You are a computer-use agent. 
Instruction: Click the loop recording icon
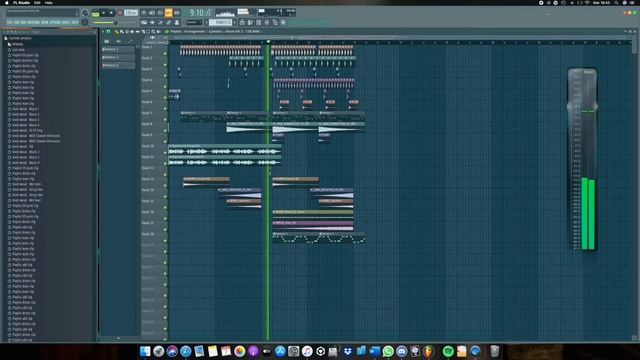tap(177, 13)
